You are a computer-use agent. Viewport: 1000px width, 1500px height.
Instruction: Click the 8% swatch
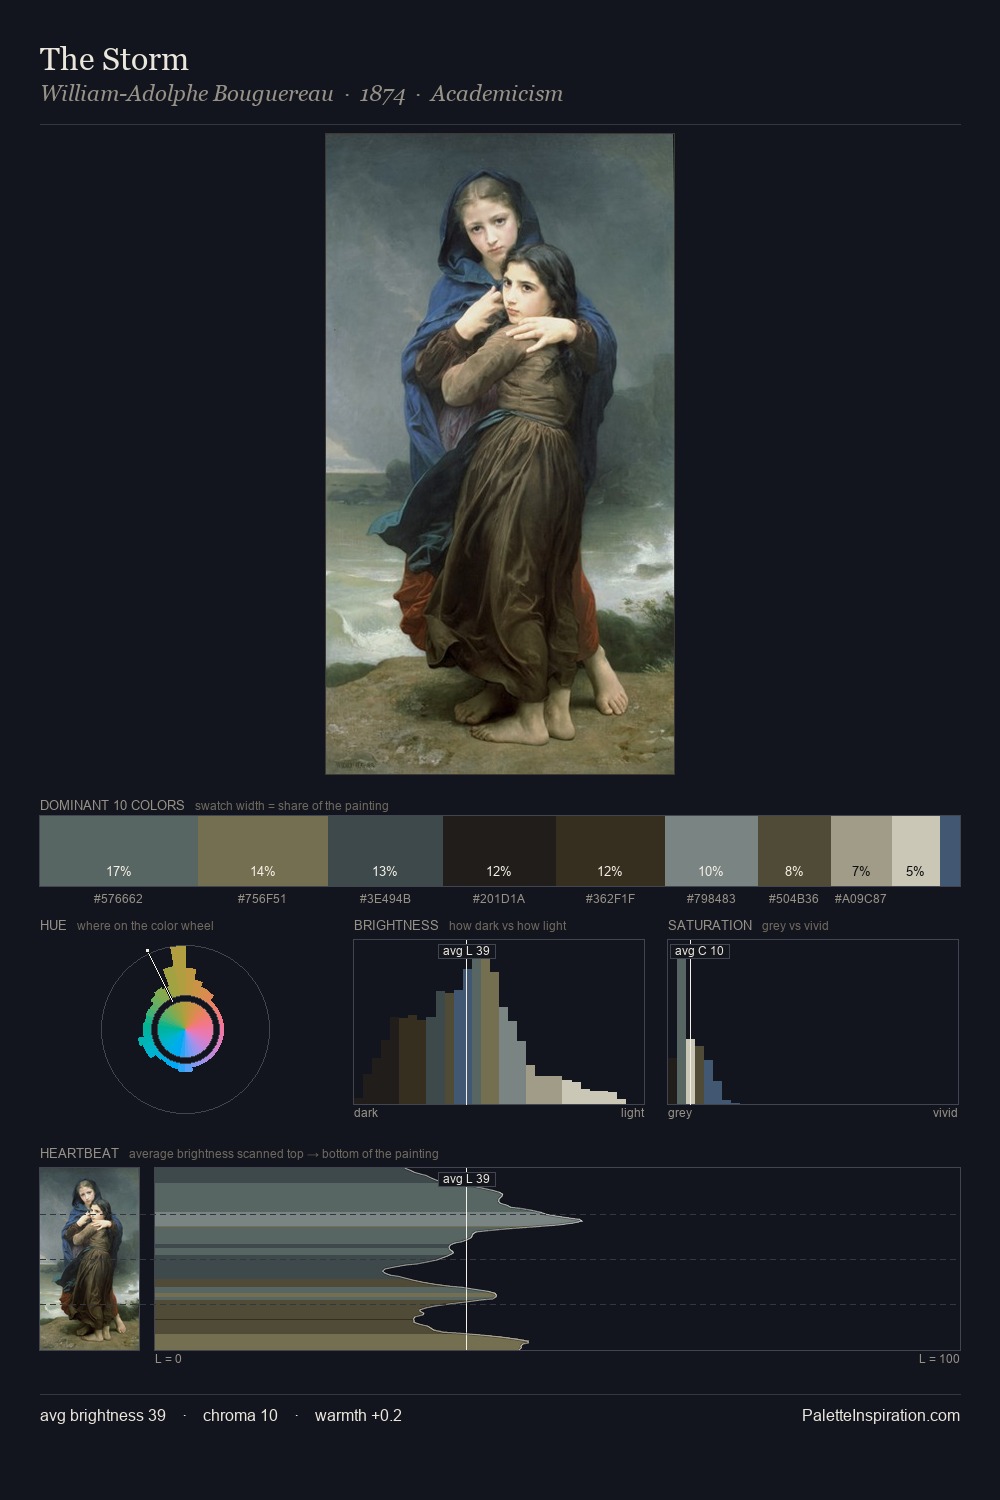[x=794, y=851]
